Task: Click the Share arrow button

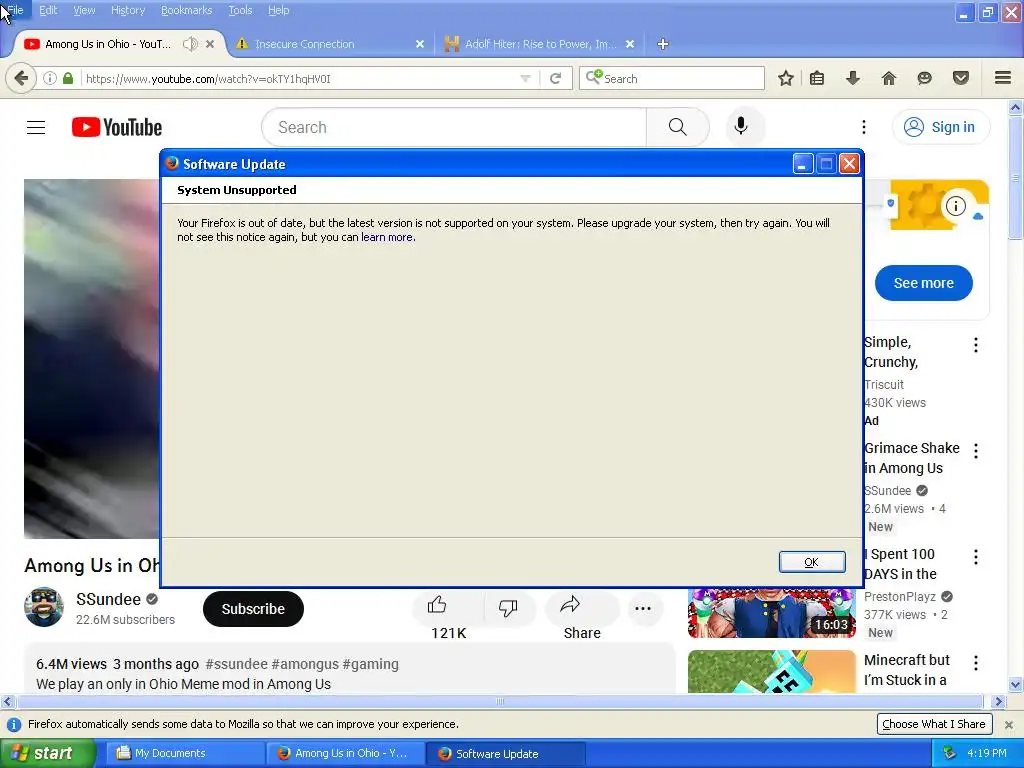Action: (582, 608)
